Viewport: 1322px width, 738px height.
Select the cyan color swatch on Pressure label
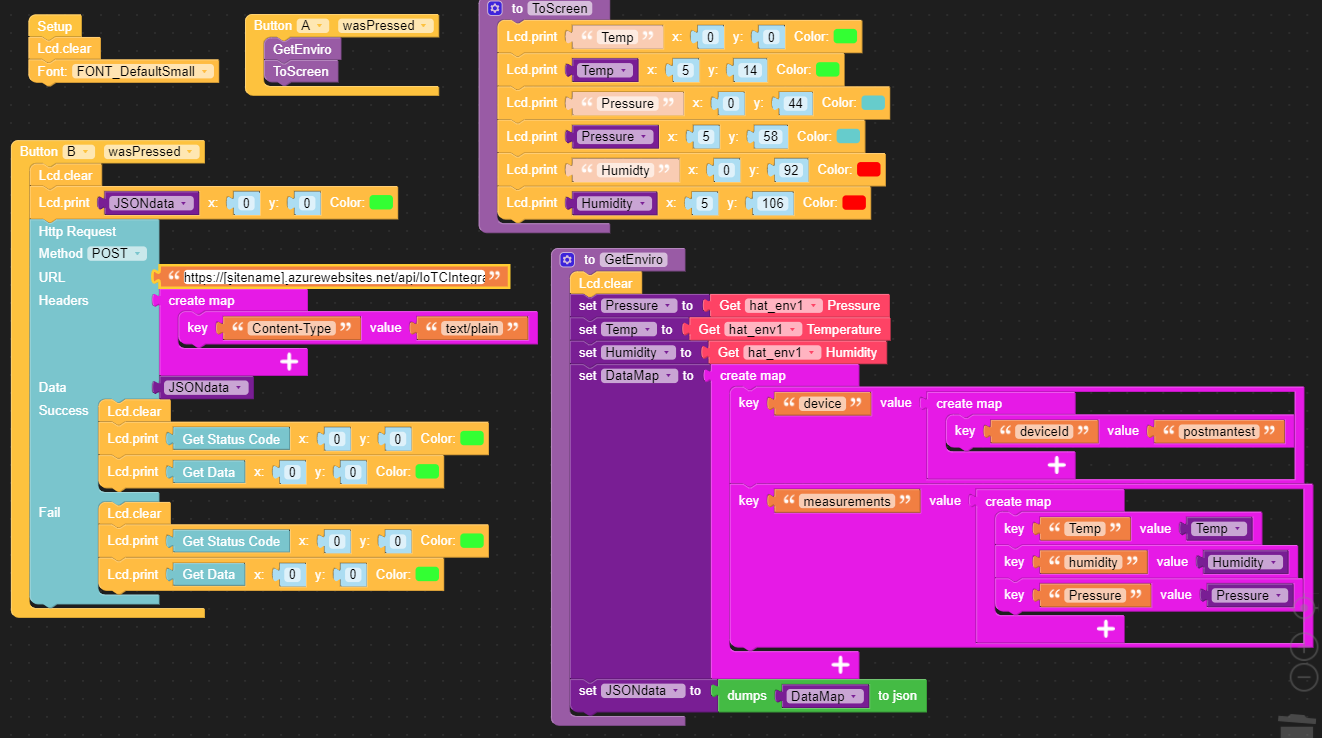872,103
